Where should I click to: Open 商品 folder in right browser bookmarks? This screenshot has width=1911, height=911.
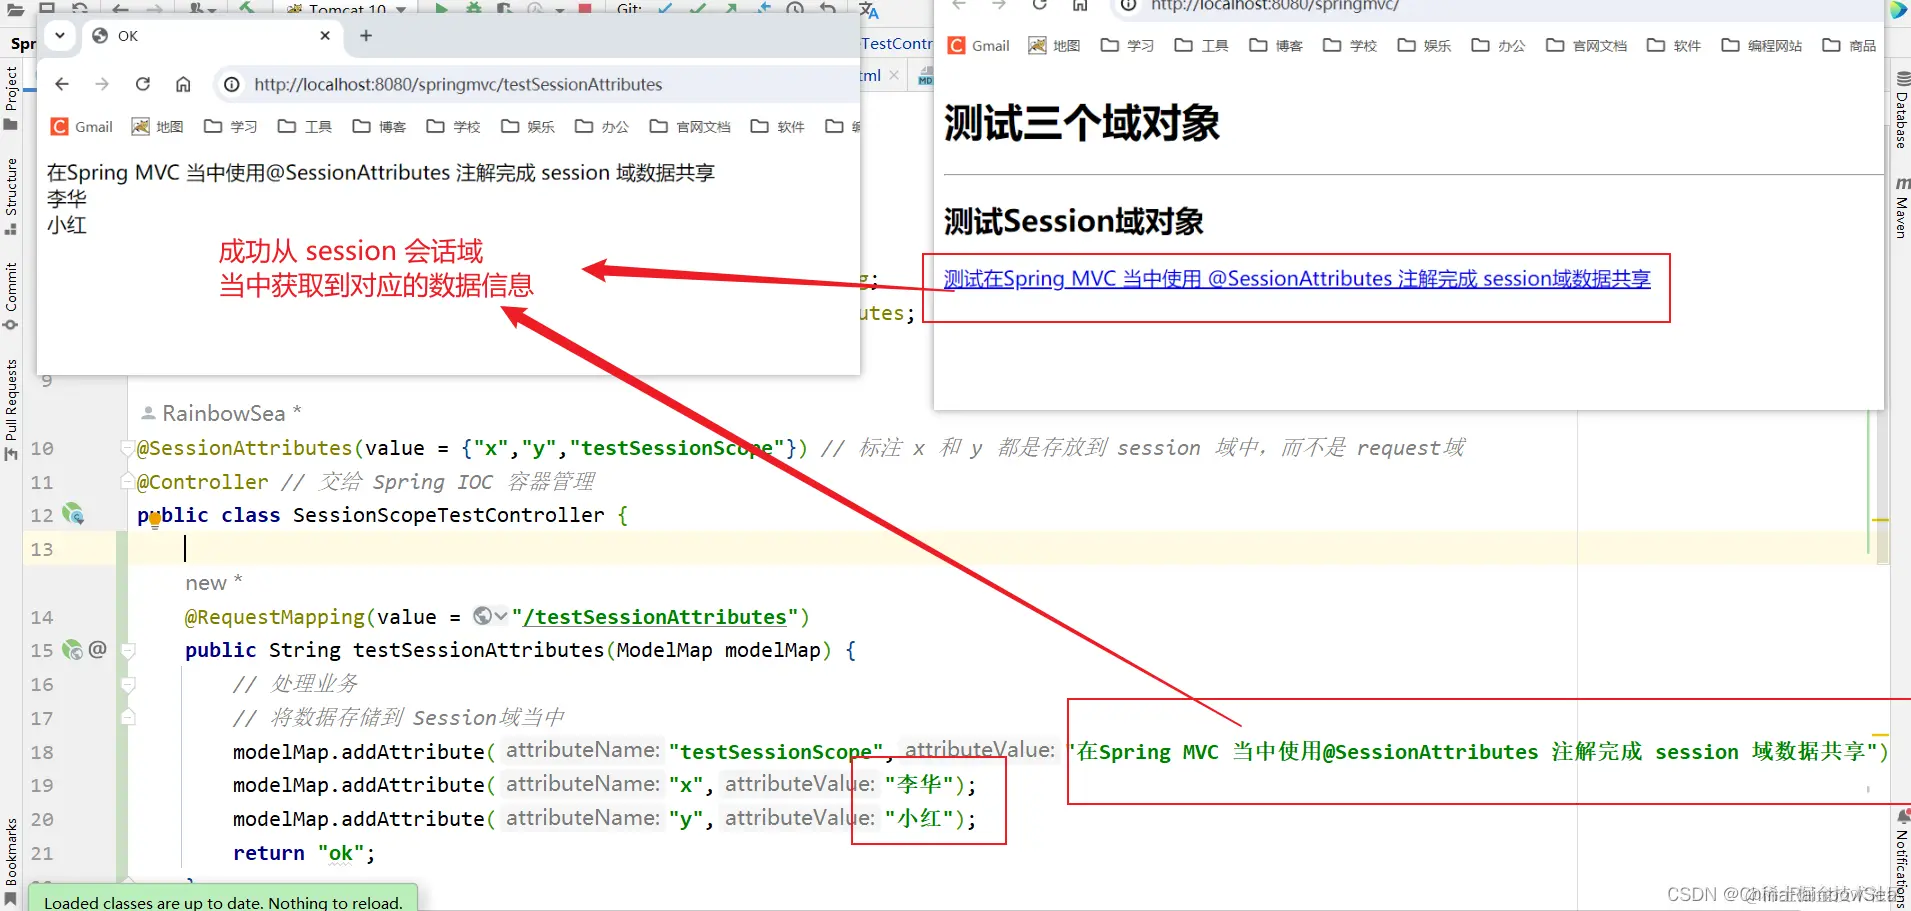point(1850,46)
